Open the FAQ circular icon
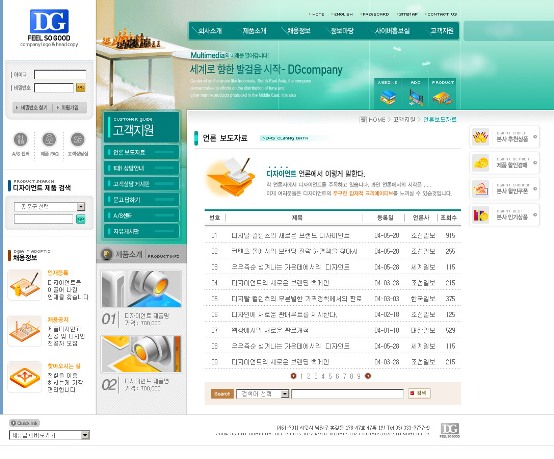Image resolution: width=554 pixels, height=459 pixels. (x=49, y=139)
